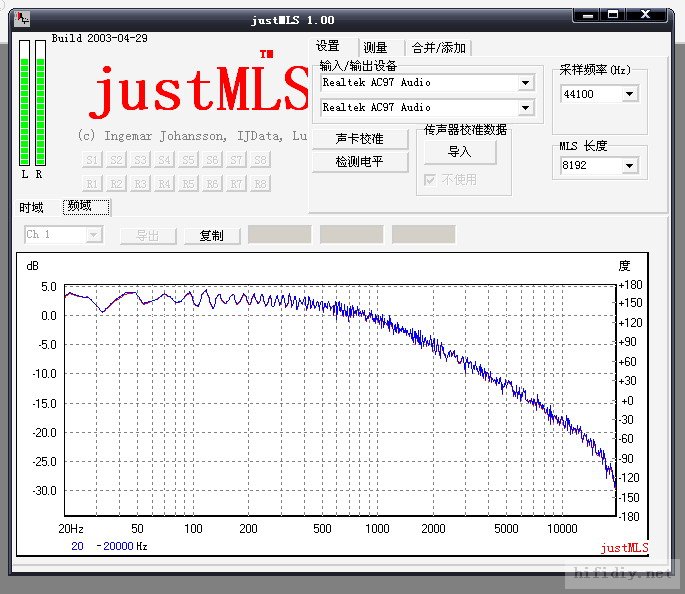Click the S1 memory slot button
Image resolution: width=685 pixels, height=594 pixels.
click(92, 160)
